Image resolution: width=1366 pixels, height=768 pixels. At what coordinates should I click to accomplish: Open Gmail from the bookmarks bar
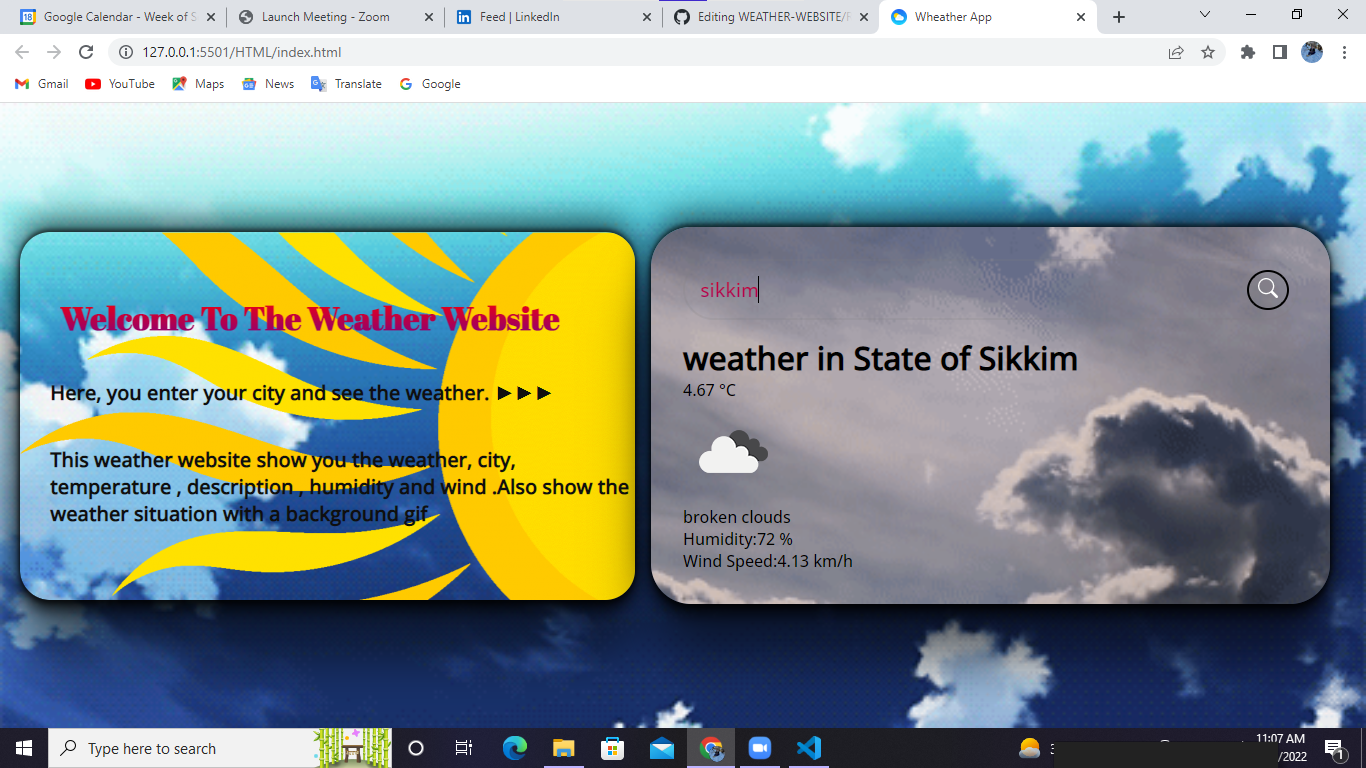coord(40,84)
